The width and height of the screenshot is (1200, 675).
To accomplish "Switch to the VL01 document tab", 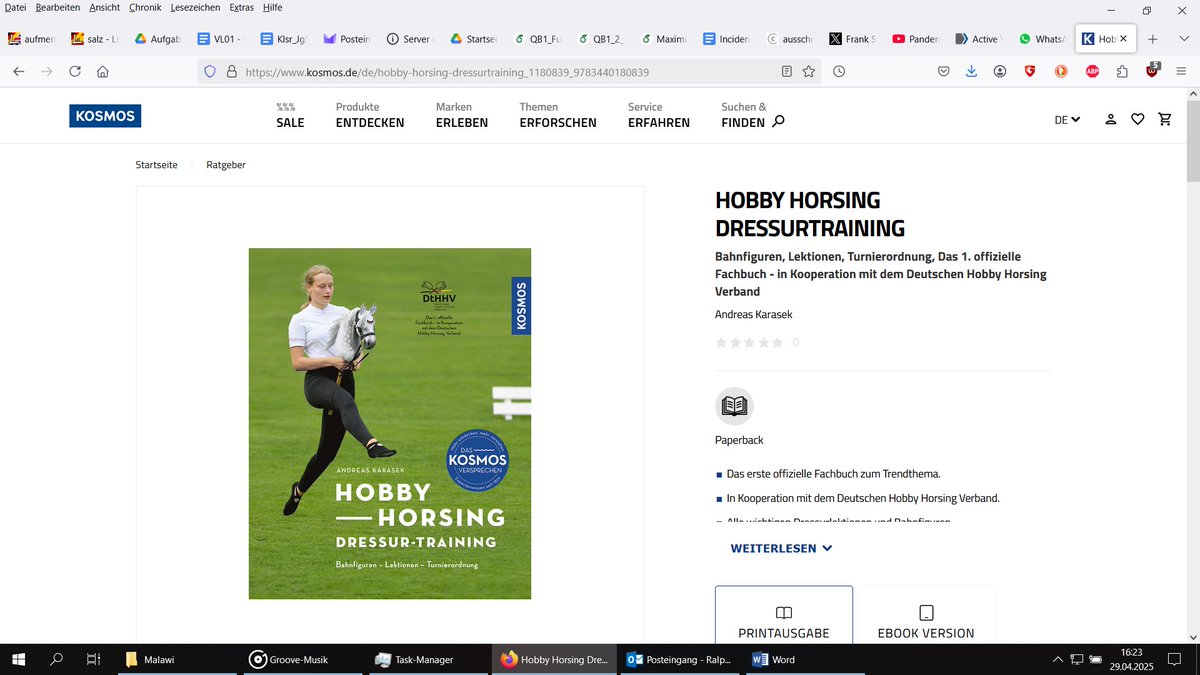I will [220, 39].
